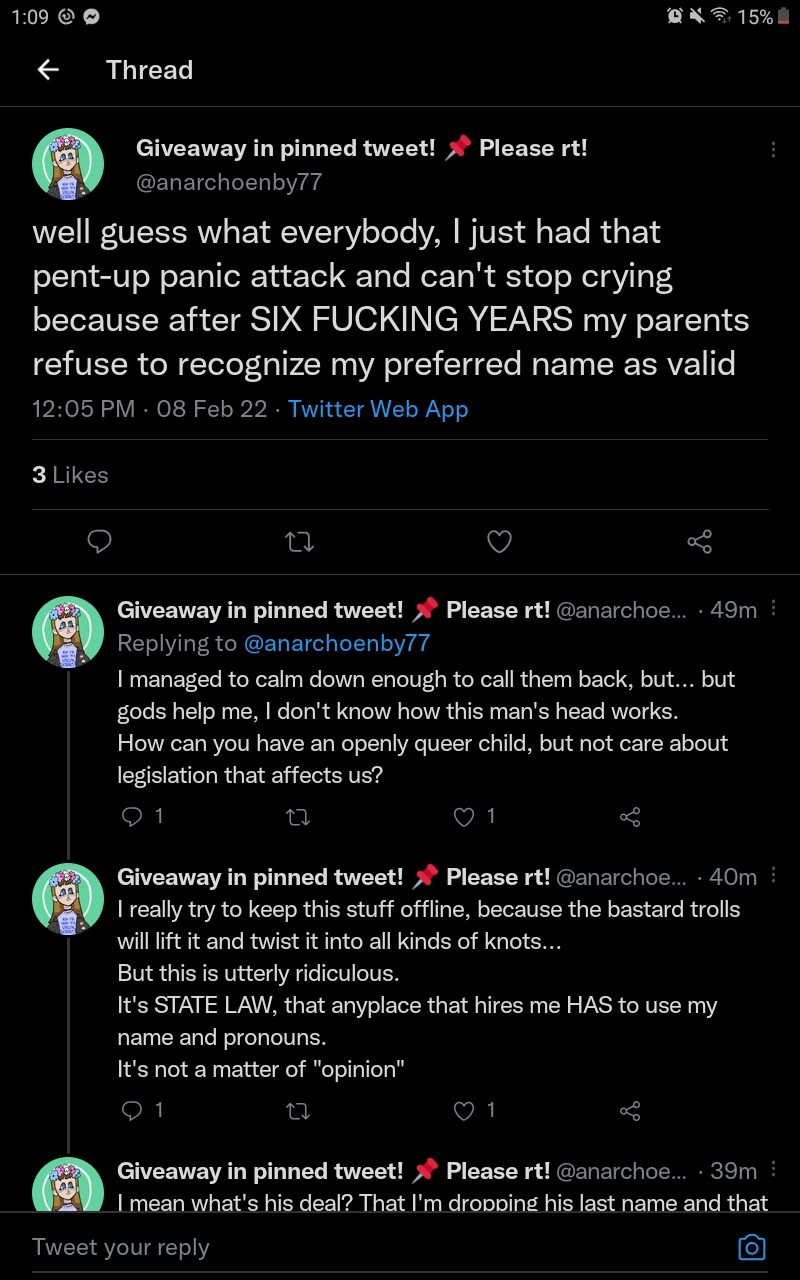Open options for the 49m reply
Image resolution: width=800 pixels, height=1280 pixels.
pyautogui.click(x=773, y=609)
